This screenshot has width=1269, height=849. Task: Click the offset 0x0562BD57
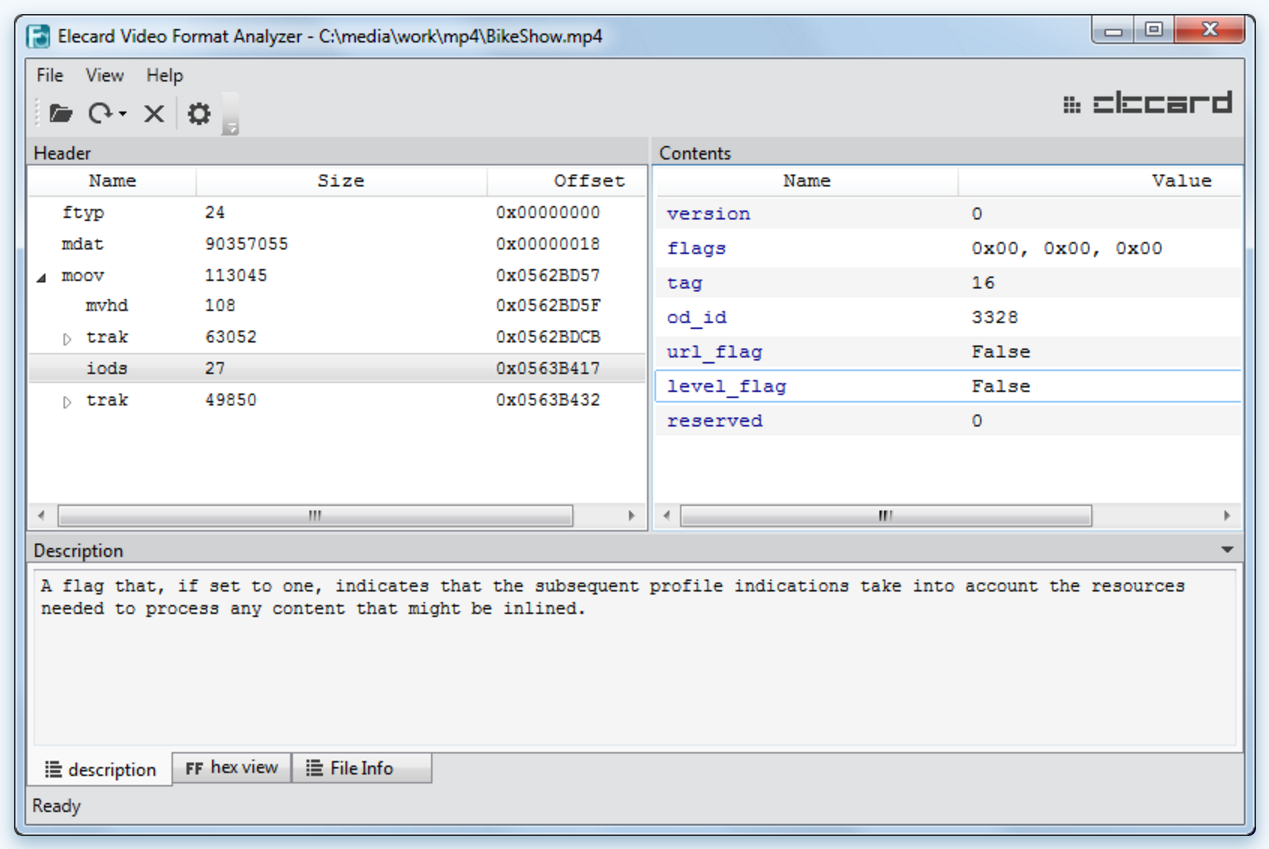pos(548,275)
